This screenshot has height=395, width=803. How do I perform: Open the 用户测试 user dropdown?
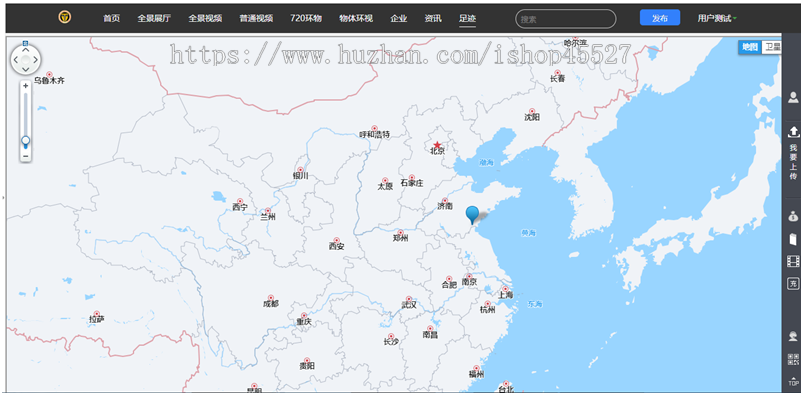[x=717, y=18]
